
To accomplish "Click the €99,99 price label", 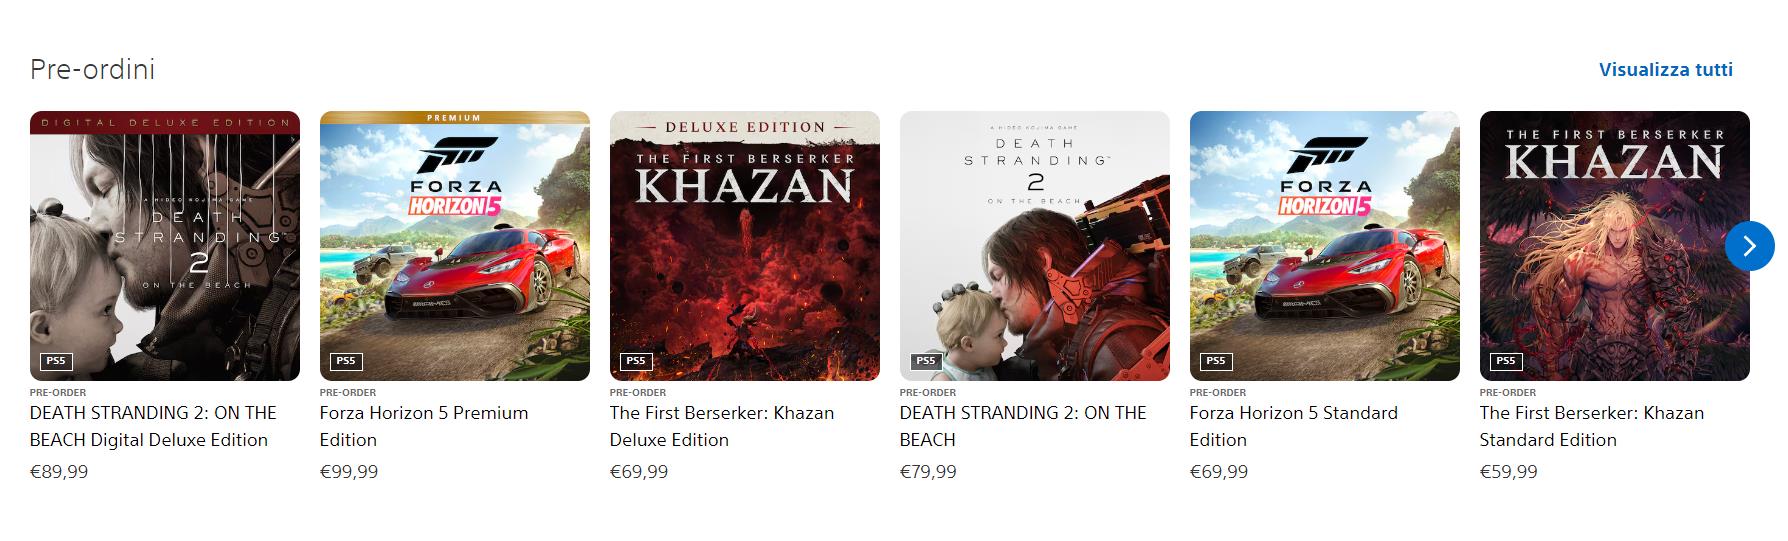I will tap(349, 472).
